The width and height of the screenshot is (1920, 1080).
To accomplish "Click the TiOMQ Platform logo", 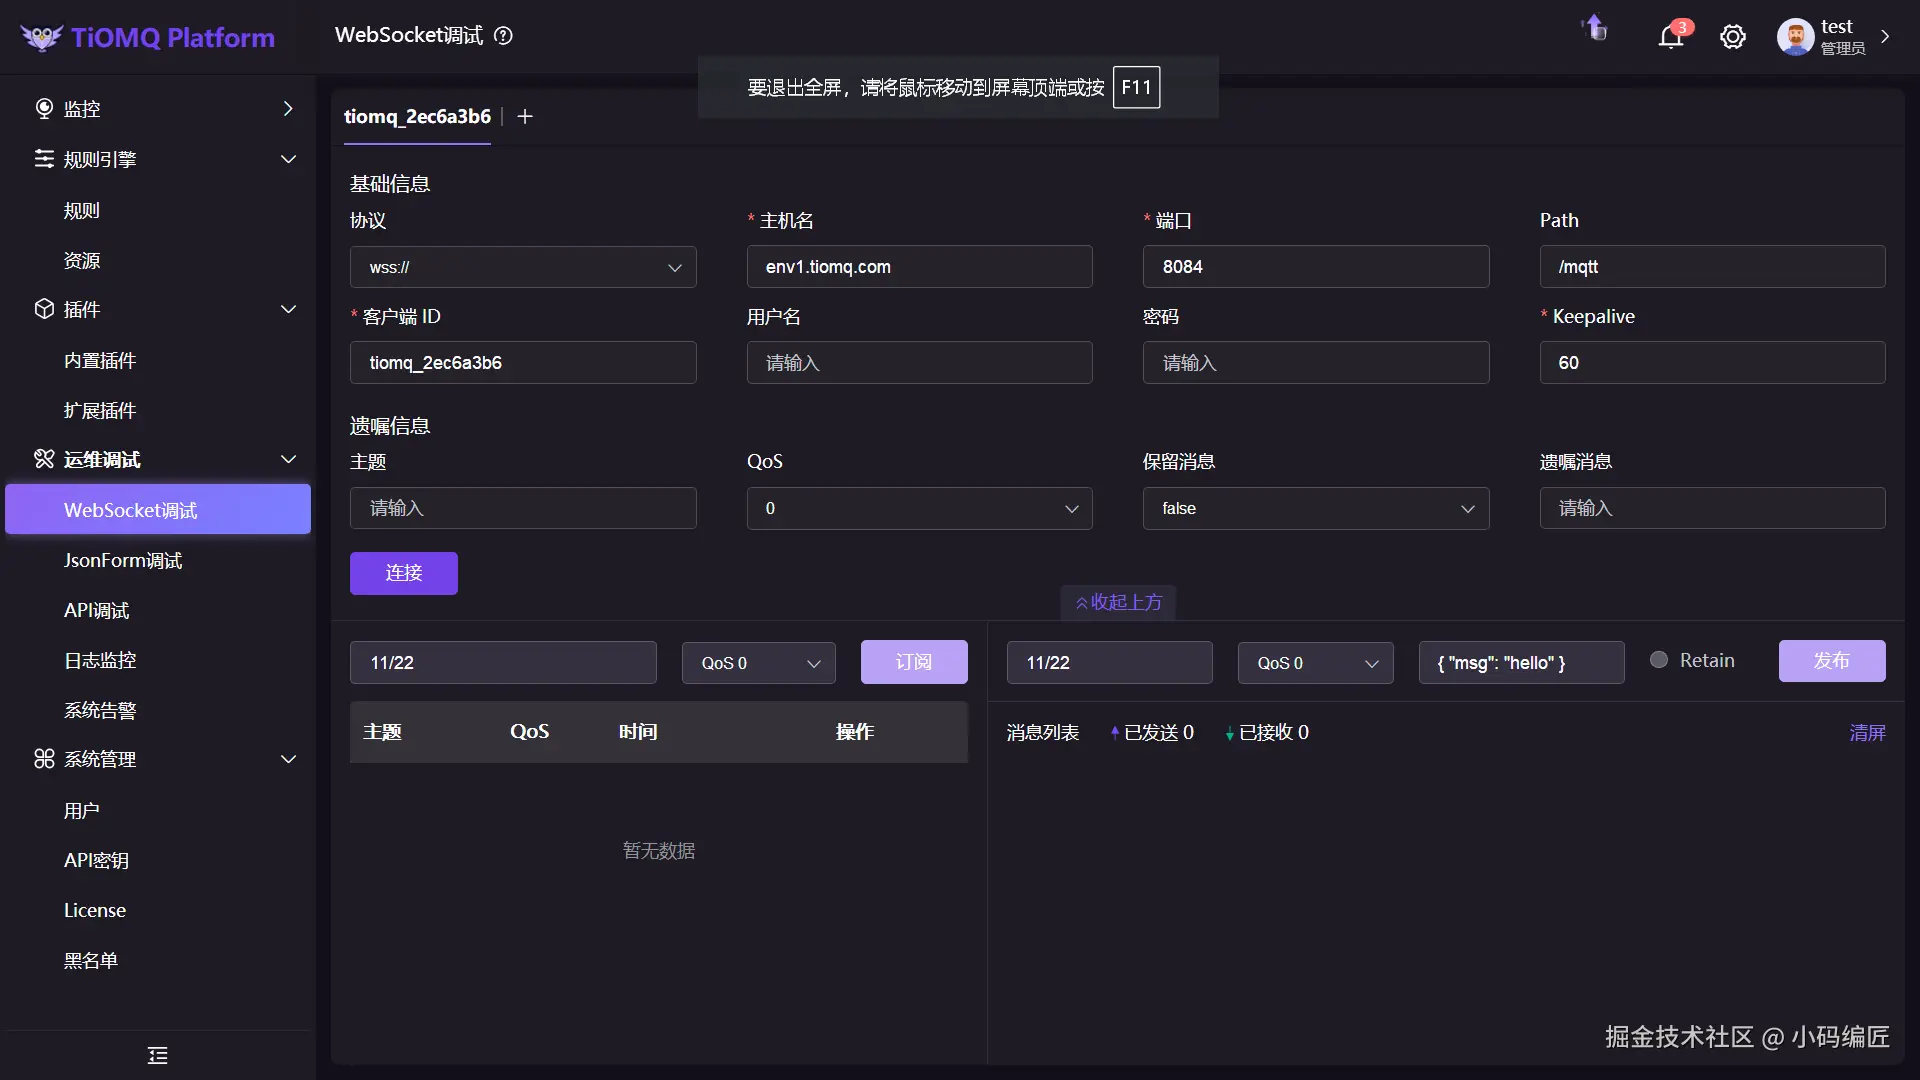I will (x=148, y=37).
